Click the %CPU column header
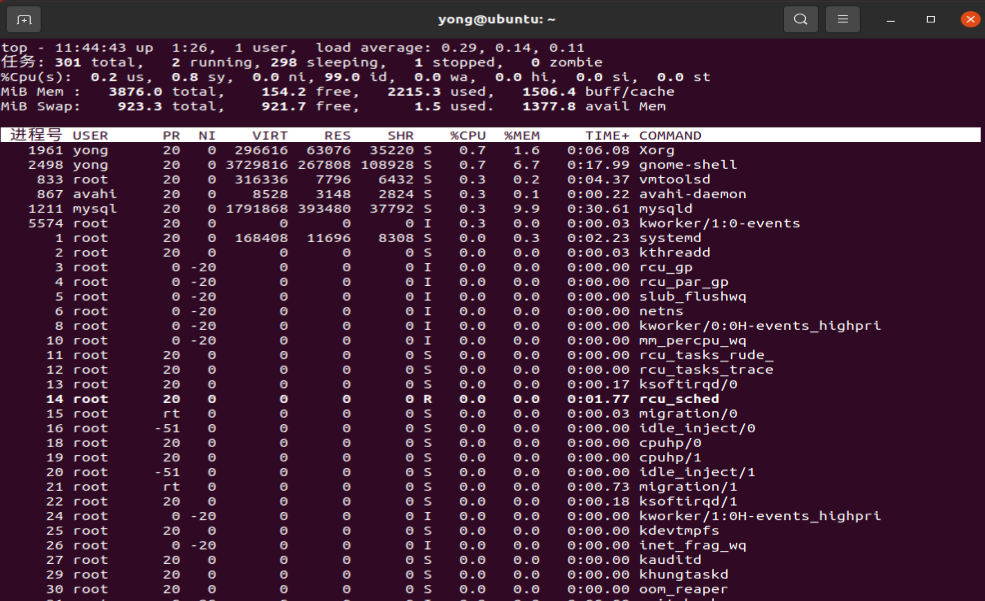 pyautogui.click(x=468, y=136)
